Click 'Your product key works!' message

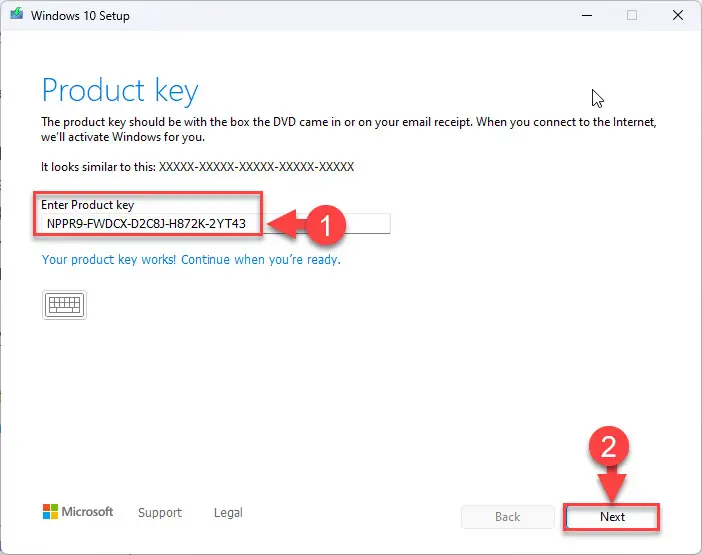pyautogui.click(x=191, y=260)
